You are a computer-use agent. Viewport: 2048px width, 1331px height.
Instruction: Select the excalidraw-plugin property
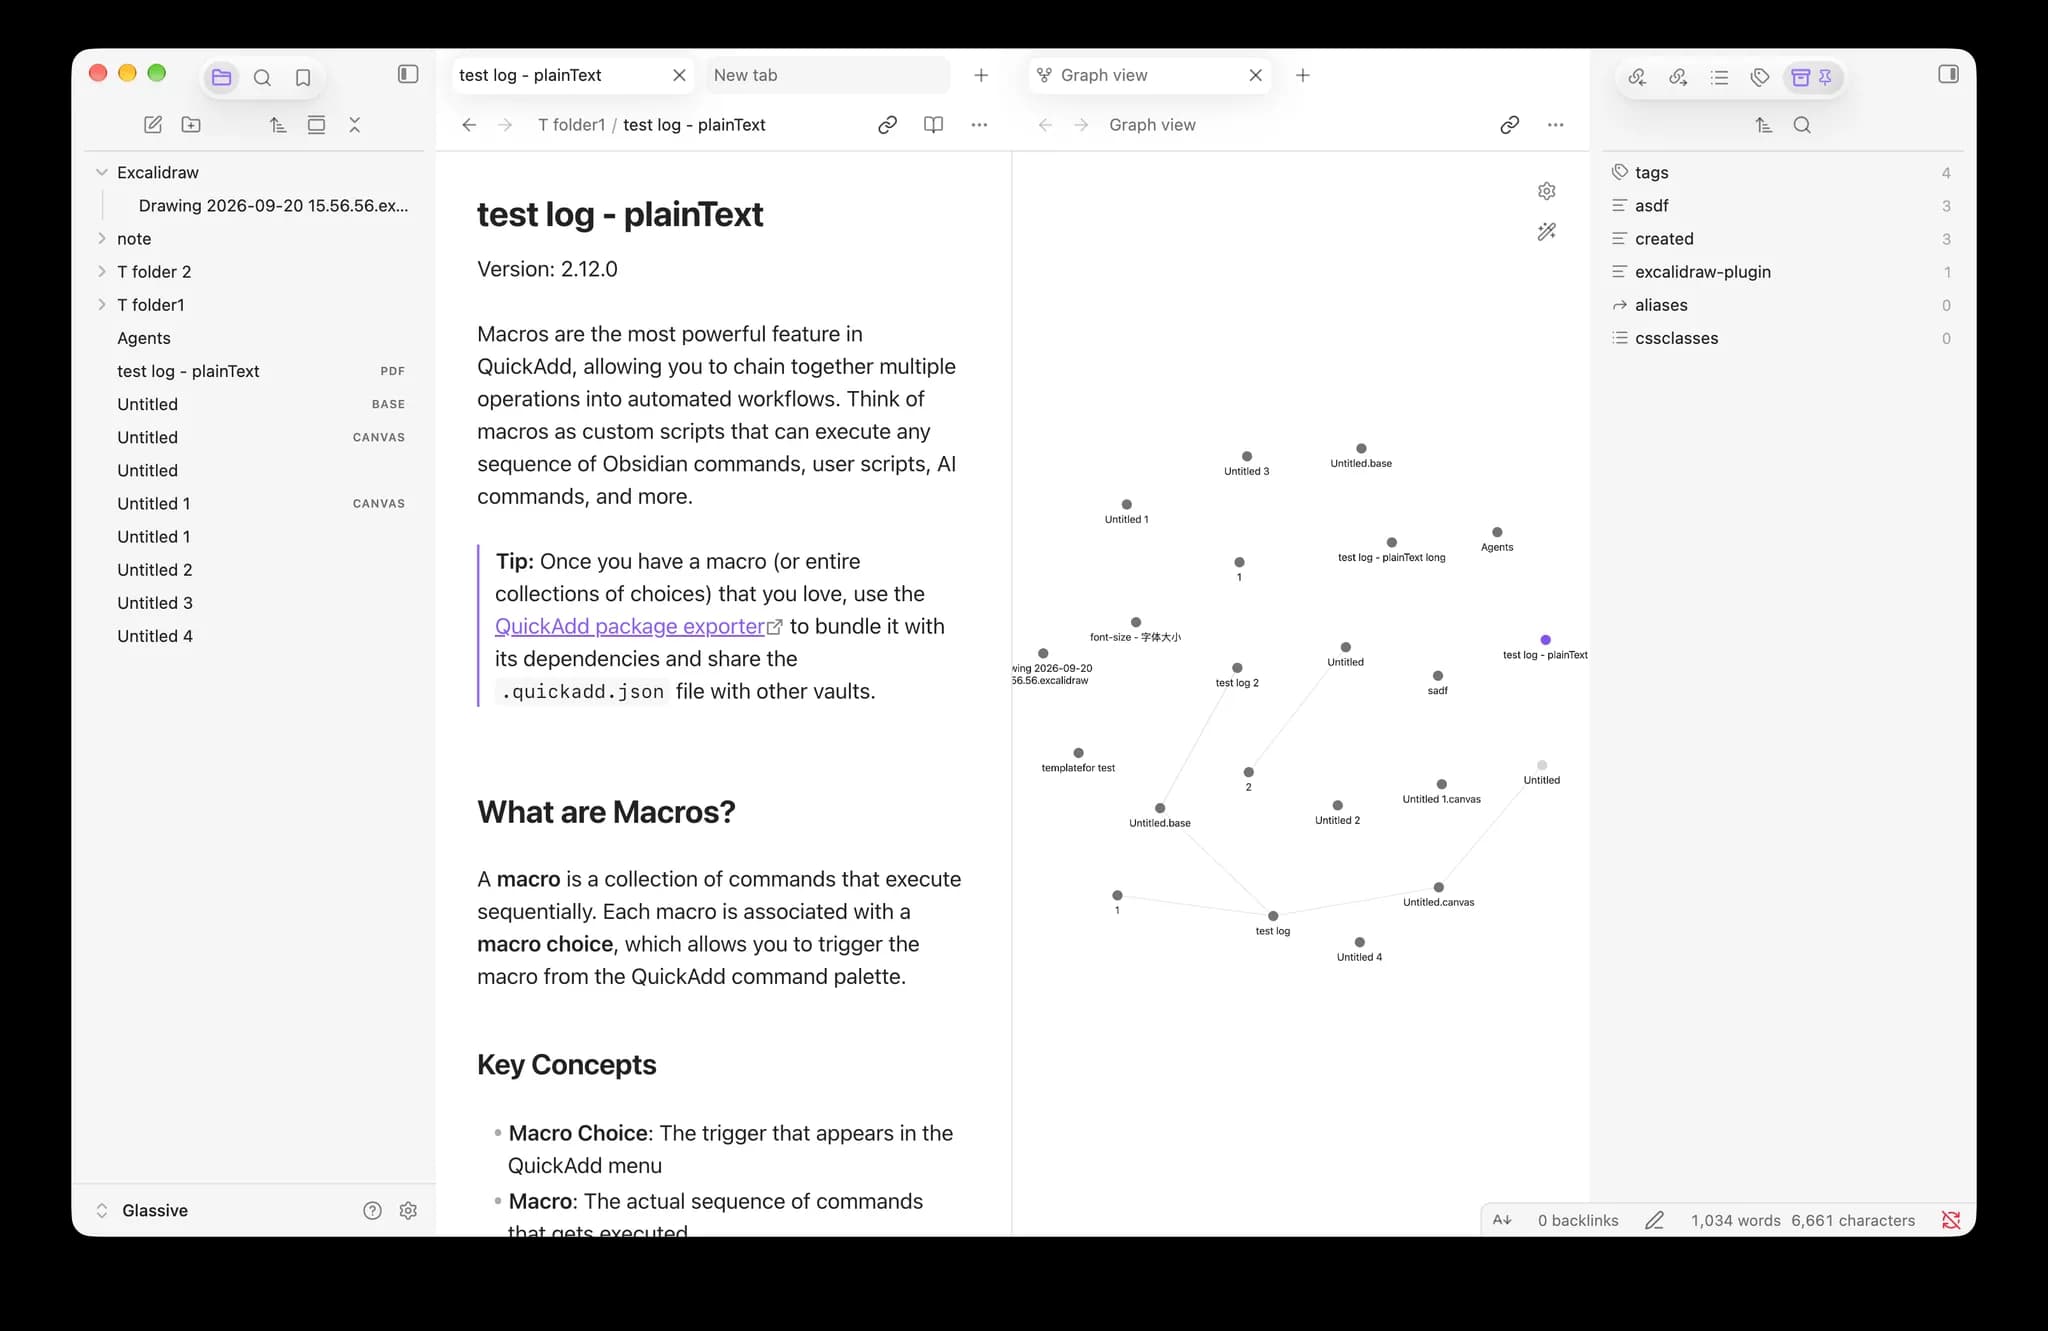pyautogui.click(x=1782, y=271)
